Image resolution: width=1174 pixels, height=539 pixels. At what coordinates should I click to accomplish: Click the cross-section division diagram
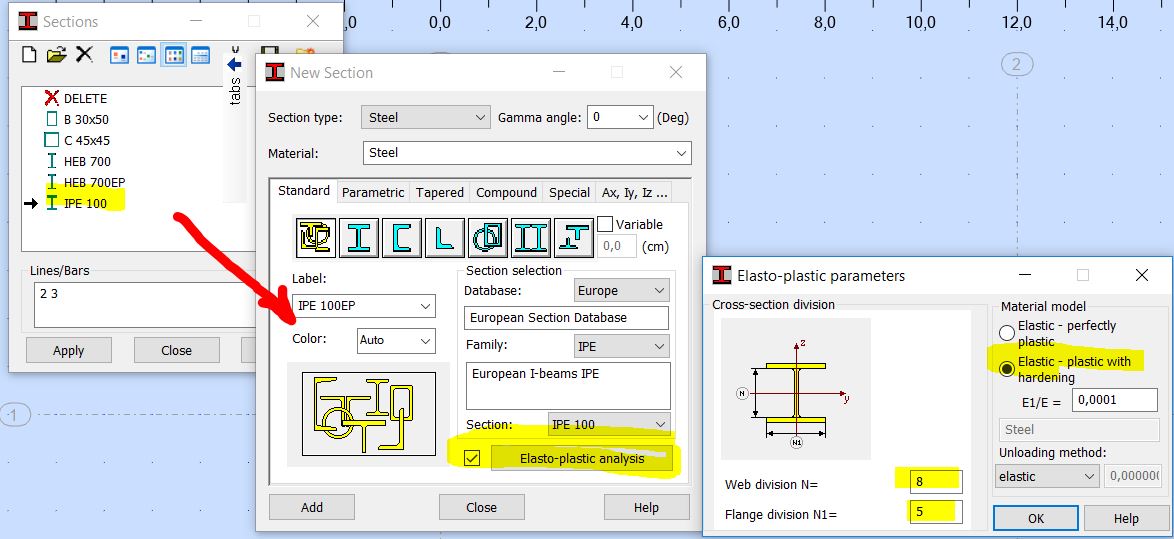coord(796,389)
